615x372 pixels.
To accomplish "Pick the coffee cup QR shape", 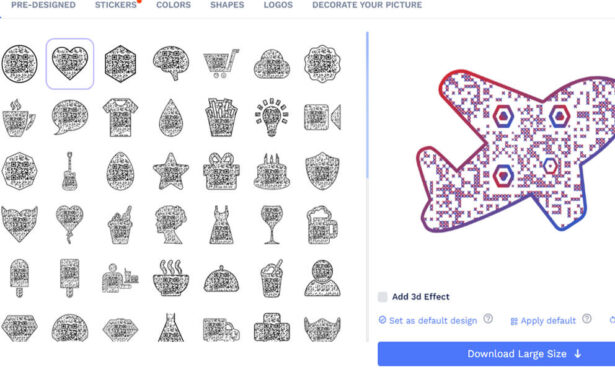I will (18, 118).
